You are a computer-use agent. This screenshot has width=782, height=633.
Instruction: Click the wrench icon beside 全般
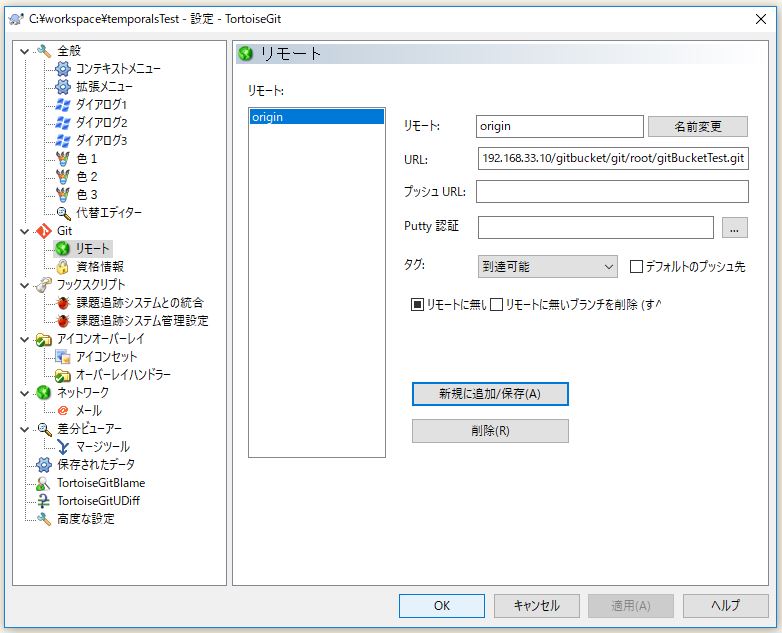pos(44,51)
